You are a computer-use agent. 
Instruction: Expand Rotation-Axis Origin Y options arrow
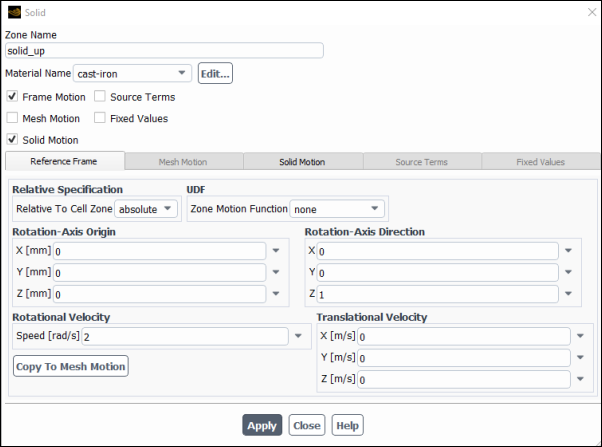[x=276, y=272]
